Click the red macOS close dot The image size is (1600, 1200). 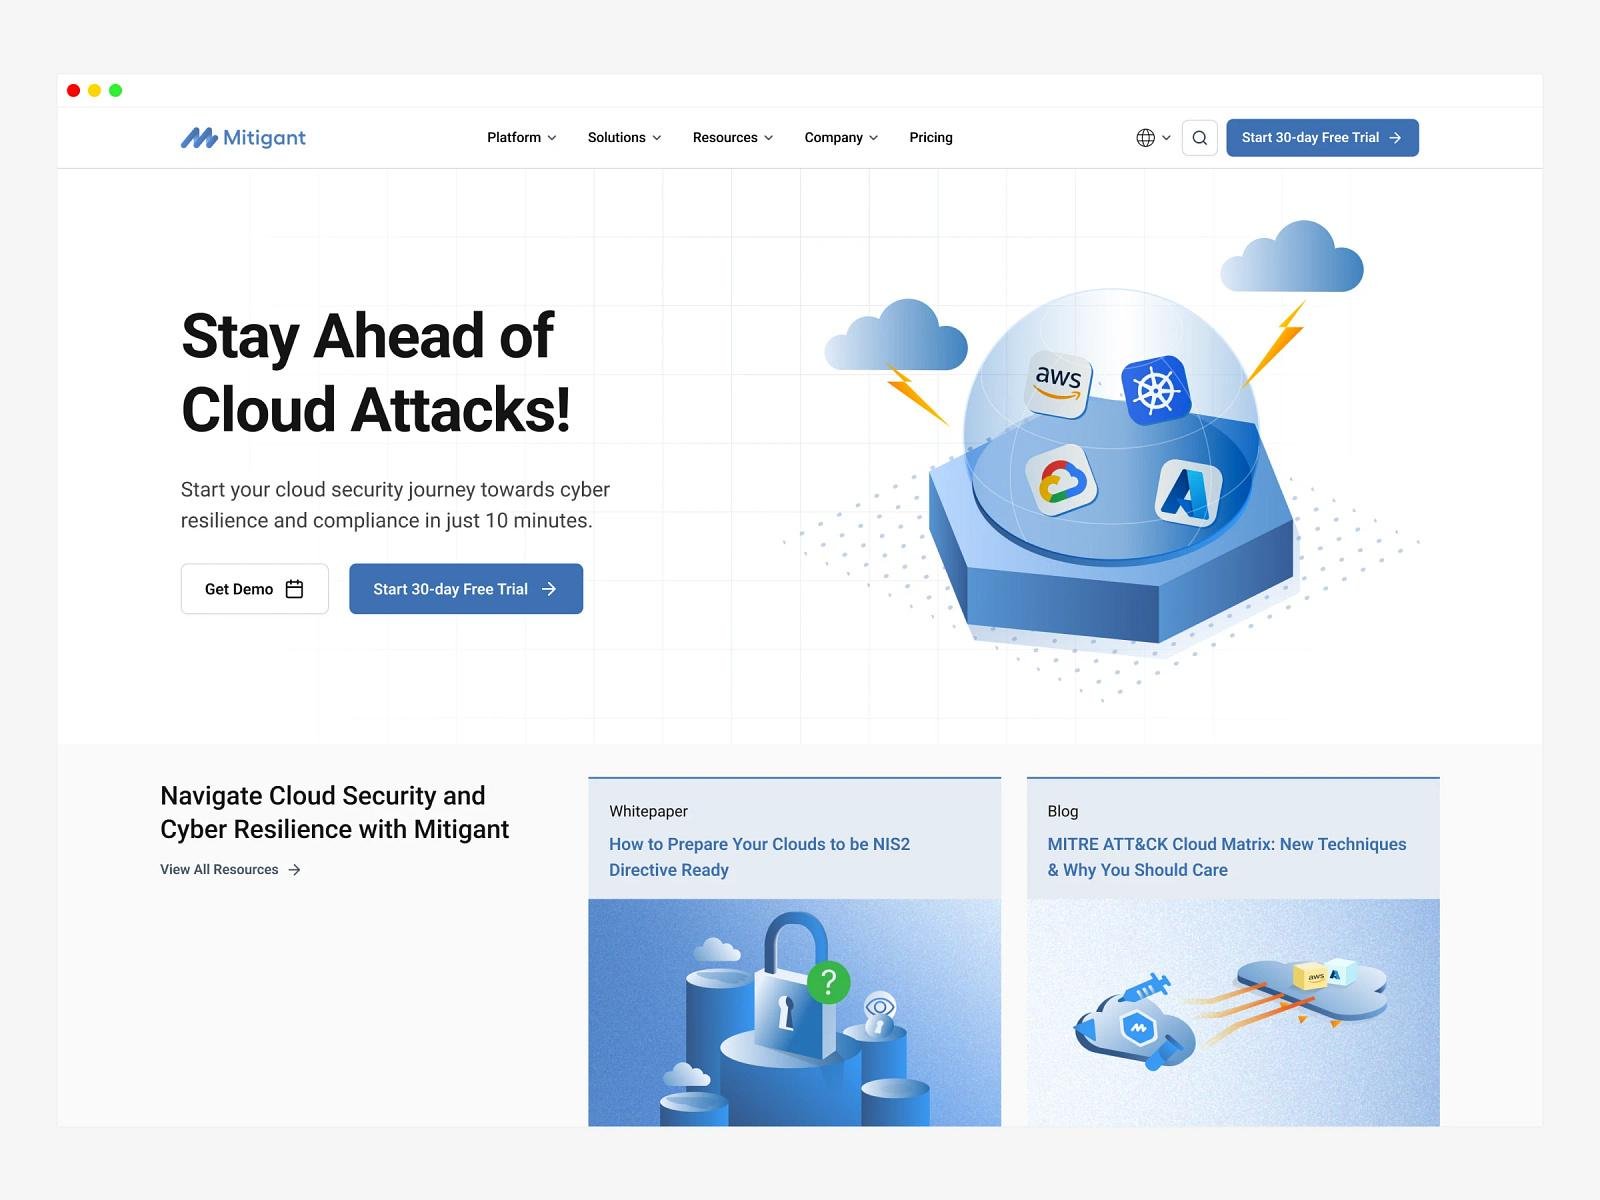point(73,90)
